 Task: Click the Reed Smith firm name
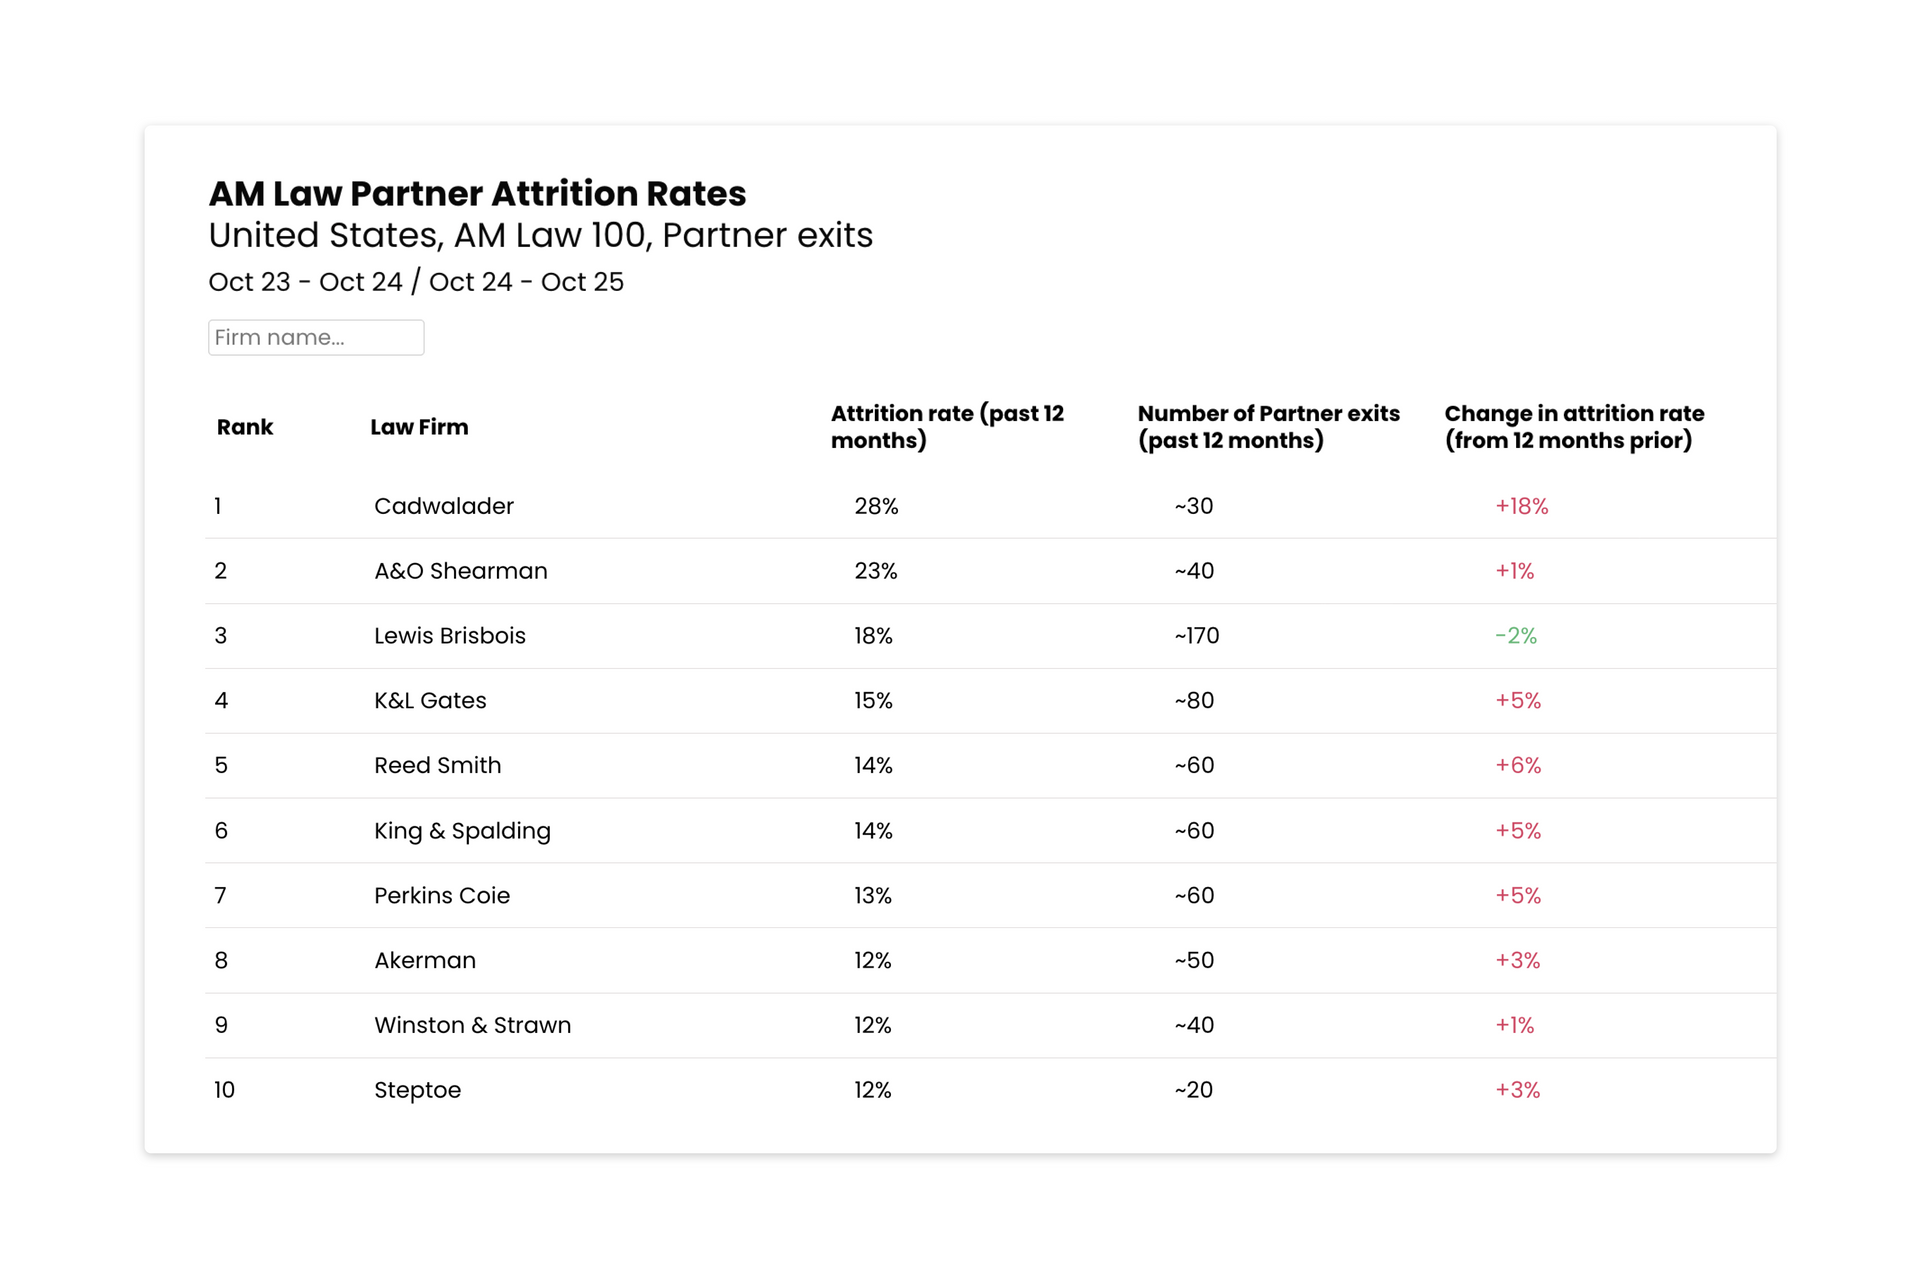[x=437, y=765]
